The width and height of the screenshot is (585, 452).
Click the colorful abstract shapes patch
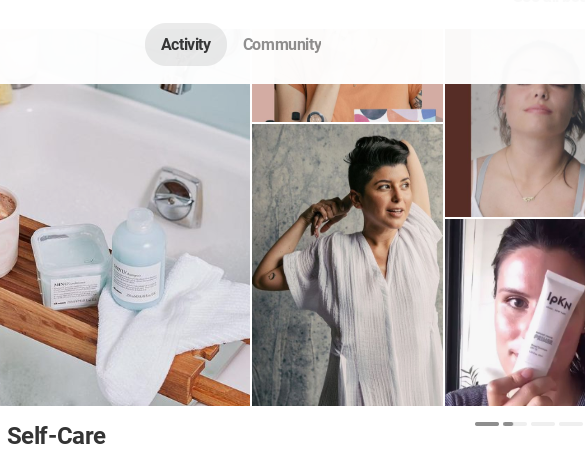tap(395, 115)
